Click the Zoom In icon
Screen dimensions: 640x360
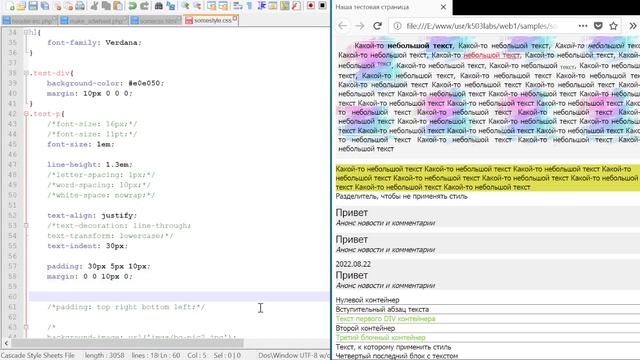(185, 6)
